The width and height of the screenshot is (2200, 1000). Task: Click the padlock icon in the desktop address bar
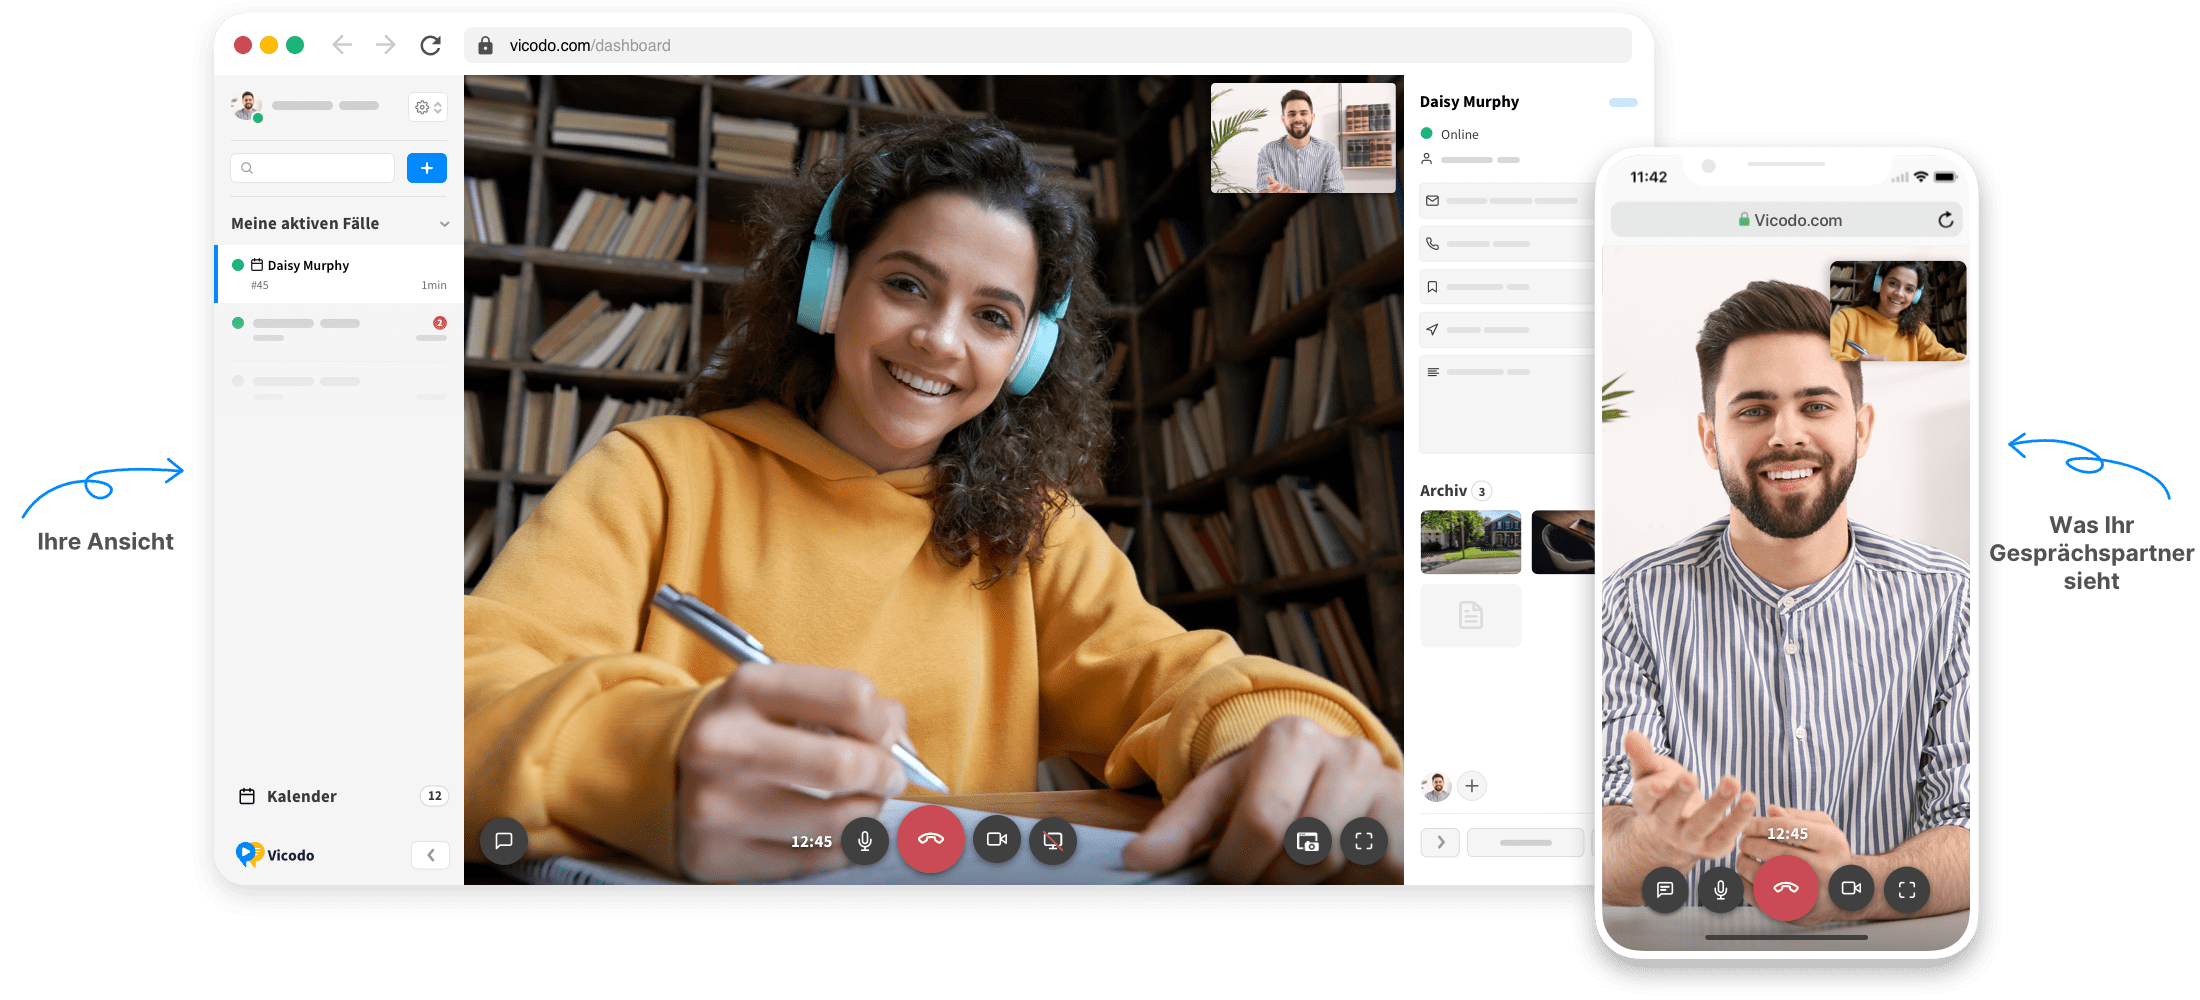[485, 45]
